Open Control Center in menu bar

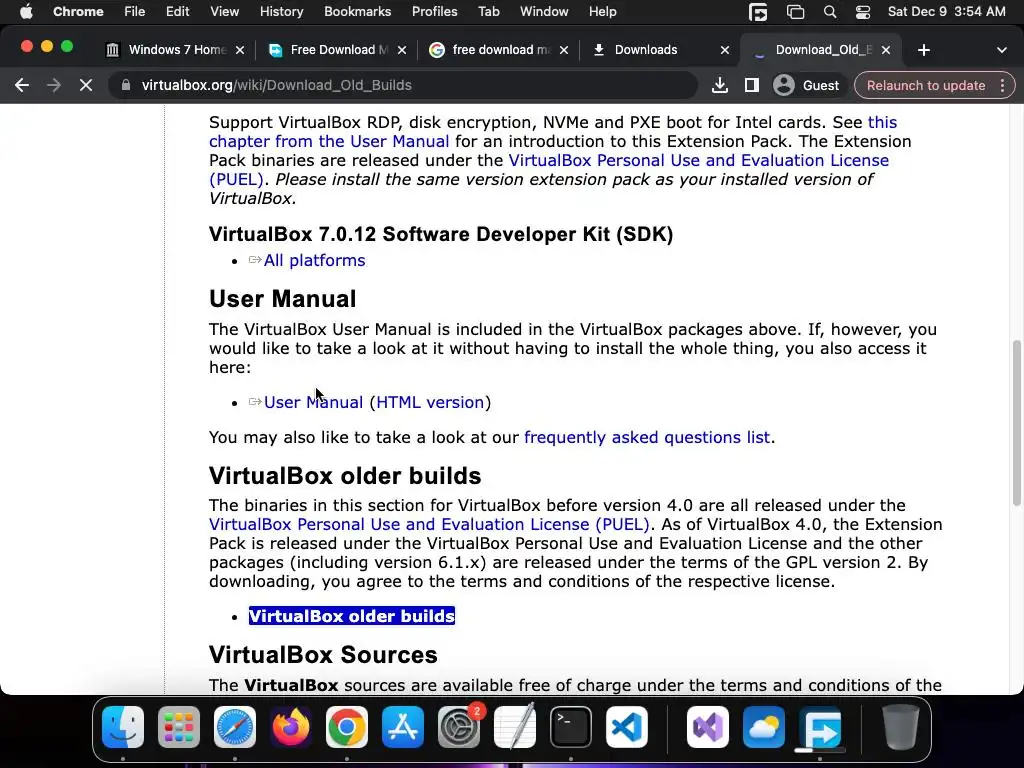tap(863, 12)
